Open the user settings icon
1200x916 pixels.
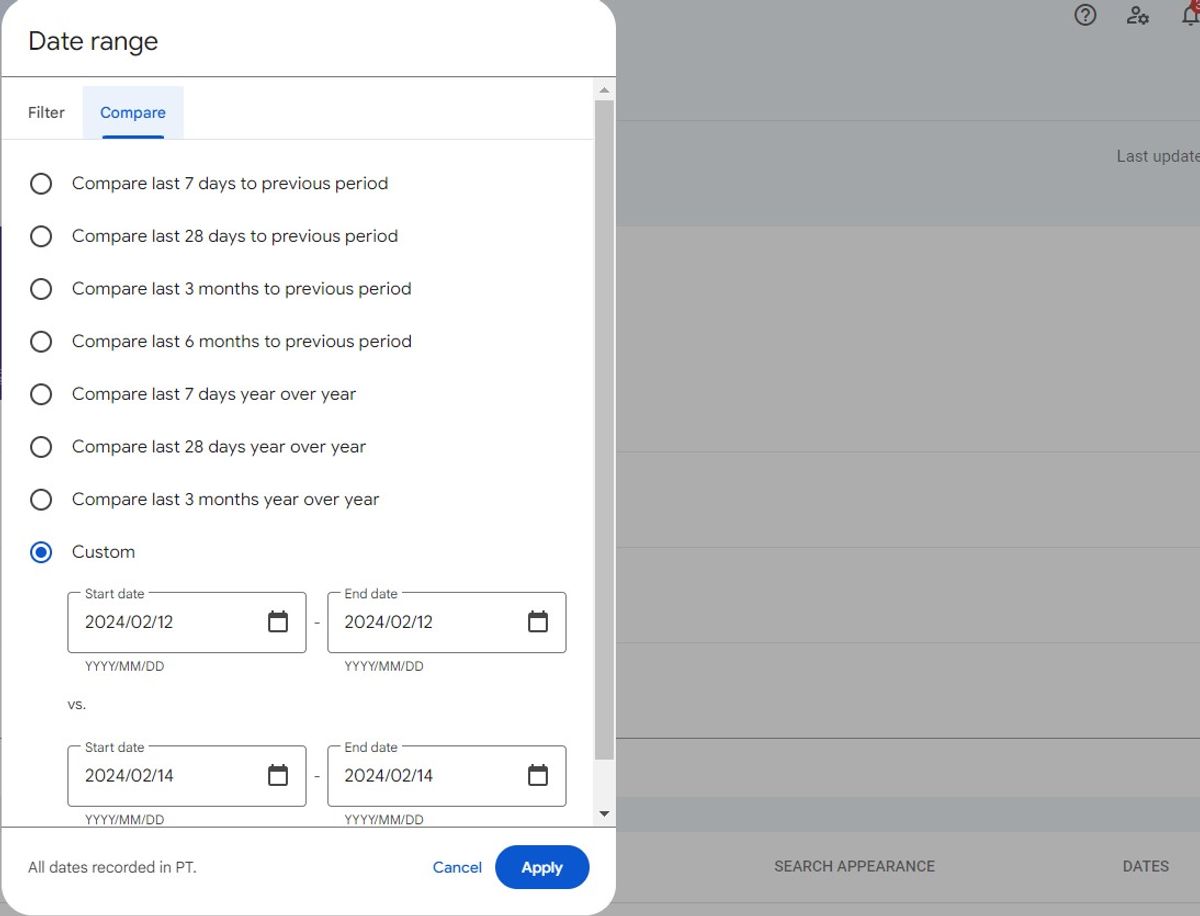(1138, 15)
